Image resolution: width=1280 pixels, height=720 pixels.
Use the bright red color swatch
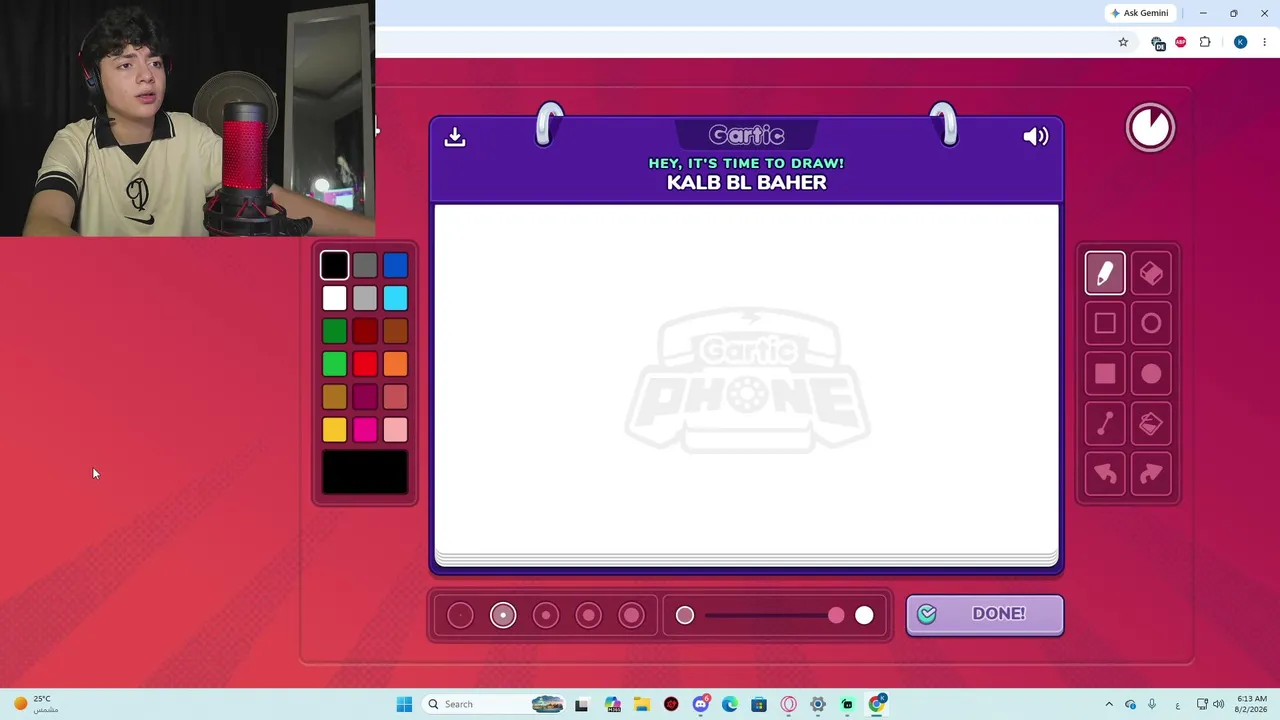(x=365, y=364)
